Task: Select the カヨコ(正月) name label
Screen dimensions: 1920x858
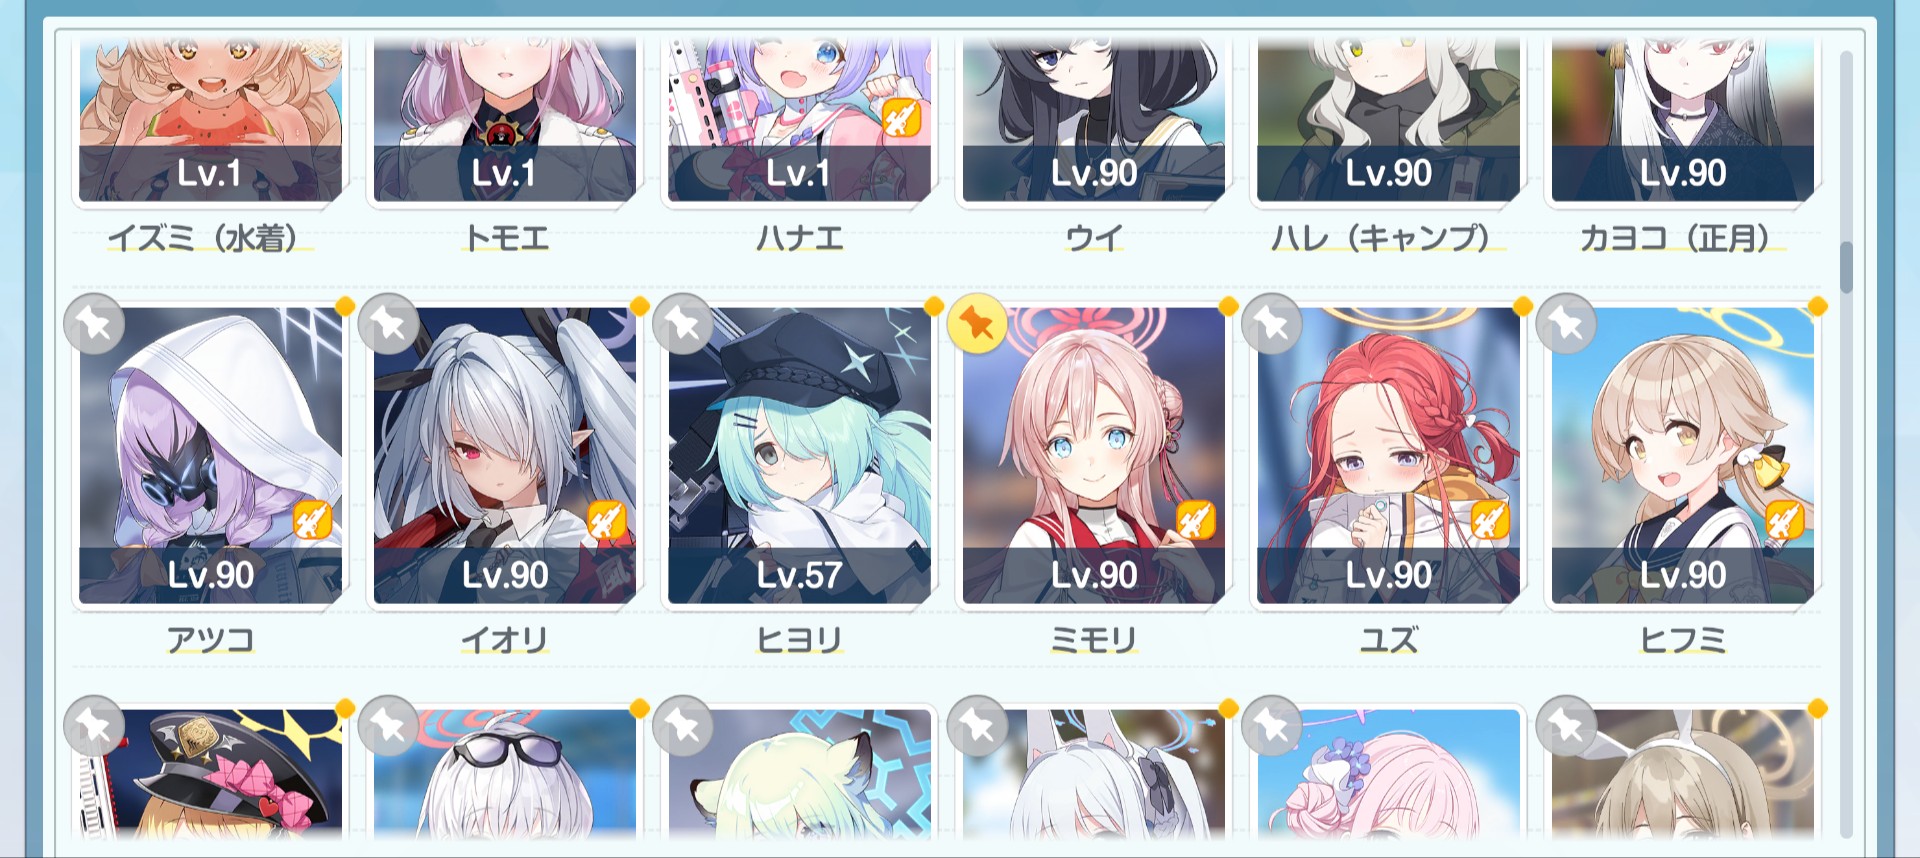Action: [1683, 238]
